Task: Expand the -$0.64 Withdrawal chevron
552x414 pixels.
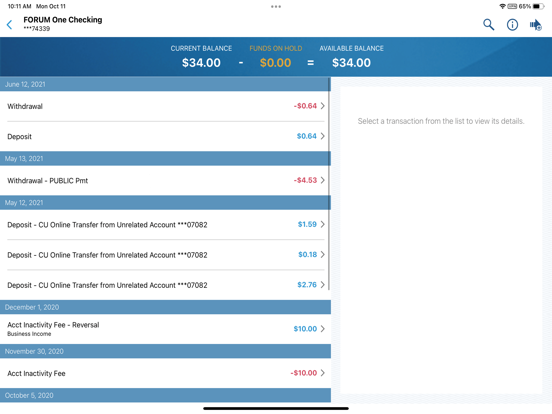Action: click(322, 106)
